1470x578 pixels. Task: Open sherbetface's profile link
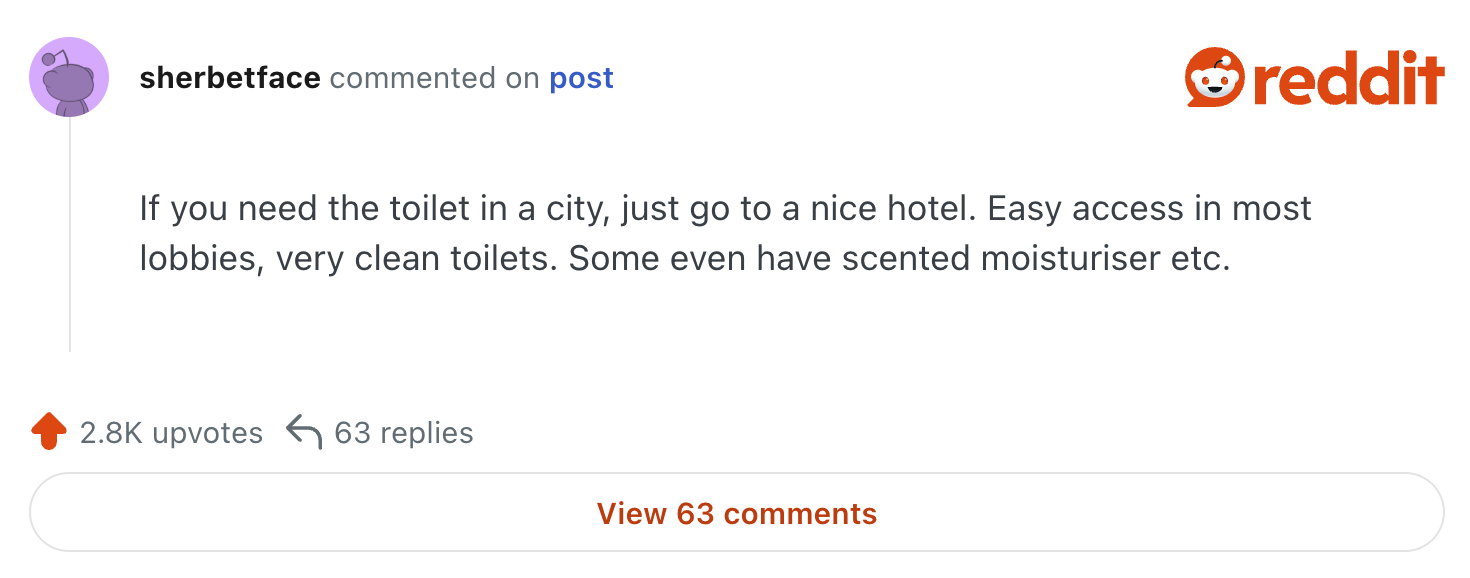(x=229, y=77)
